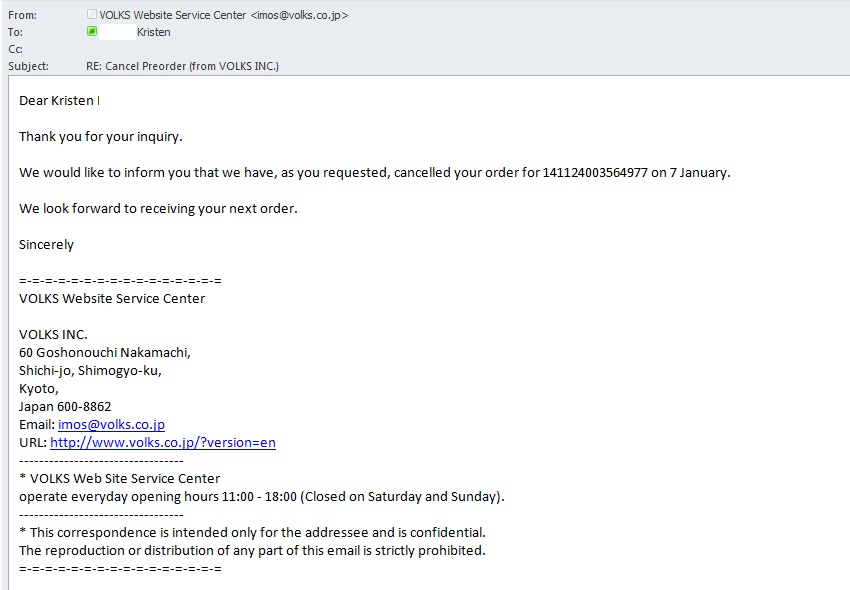Click the confidentiality notice line
Viewport: 850px width, 590px height.
coord(252,533)
